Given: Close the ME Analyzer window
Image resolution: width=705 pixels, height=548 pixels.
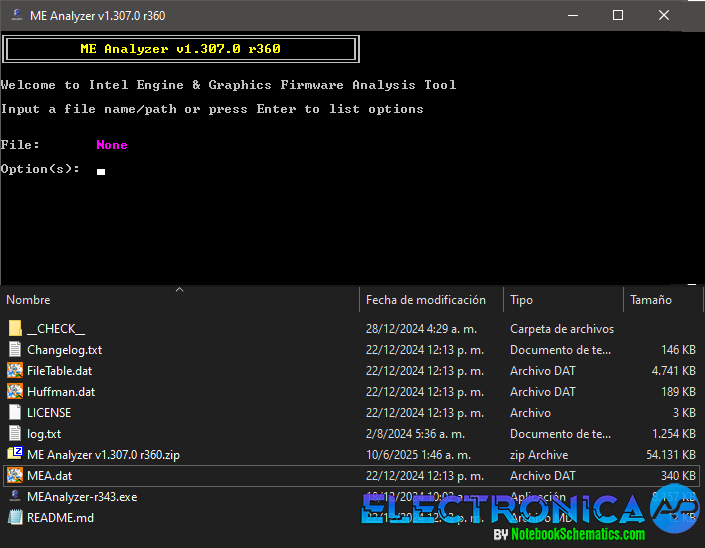Looking at the screenshot, I should [664, 15].
